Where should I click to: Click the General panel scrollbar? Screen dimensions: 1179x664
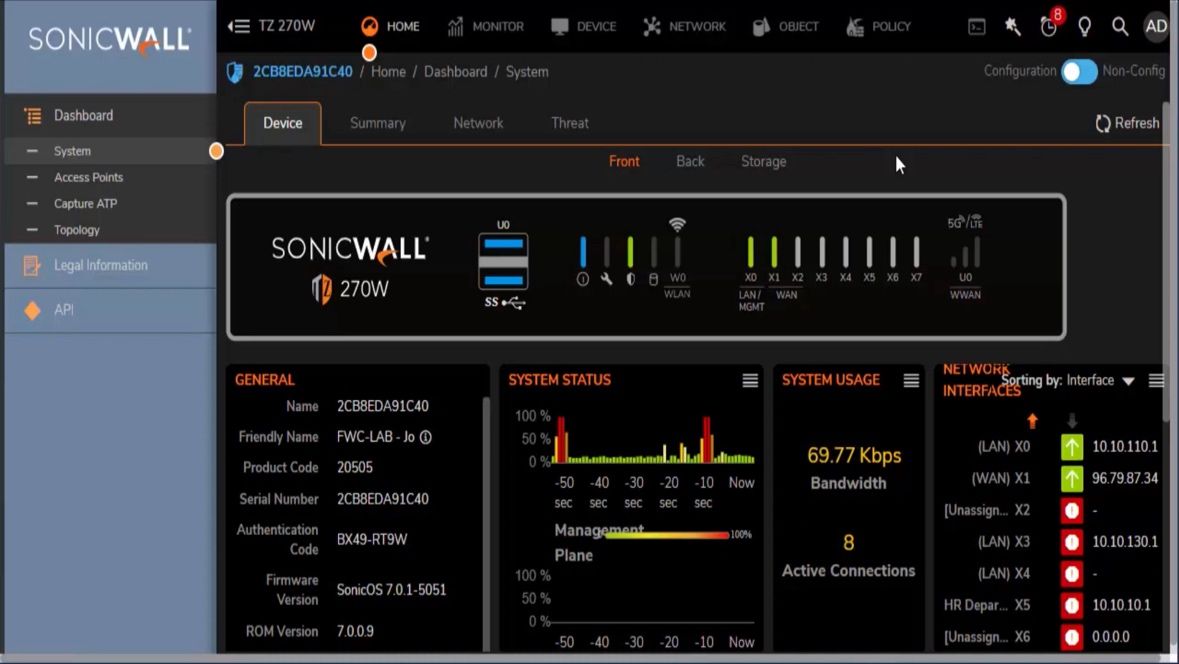pyautogui.click(x=486, y=523)
